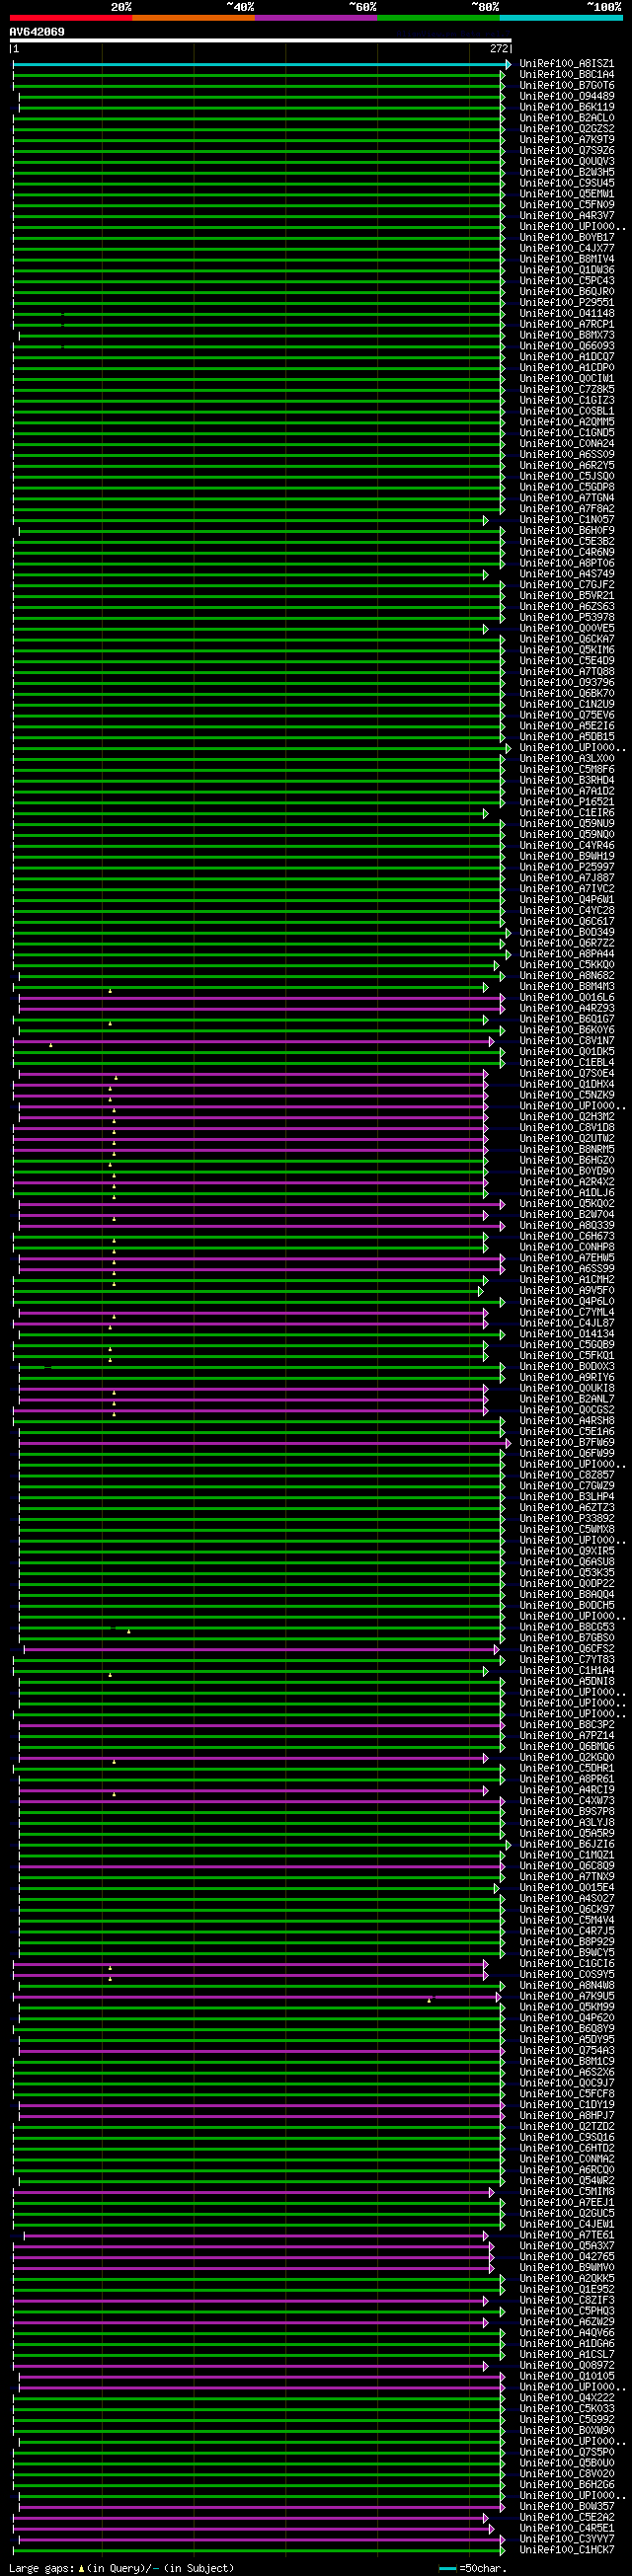Select hit label UniRef100_A8PA44

[x=567, y=955]
